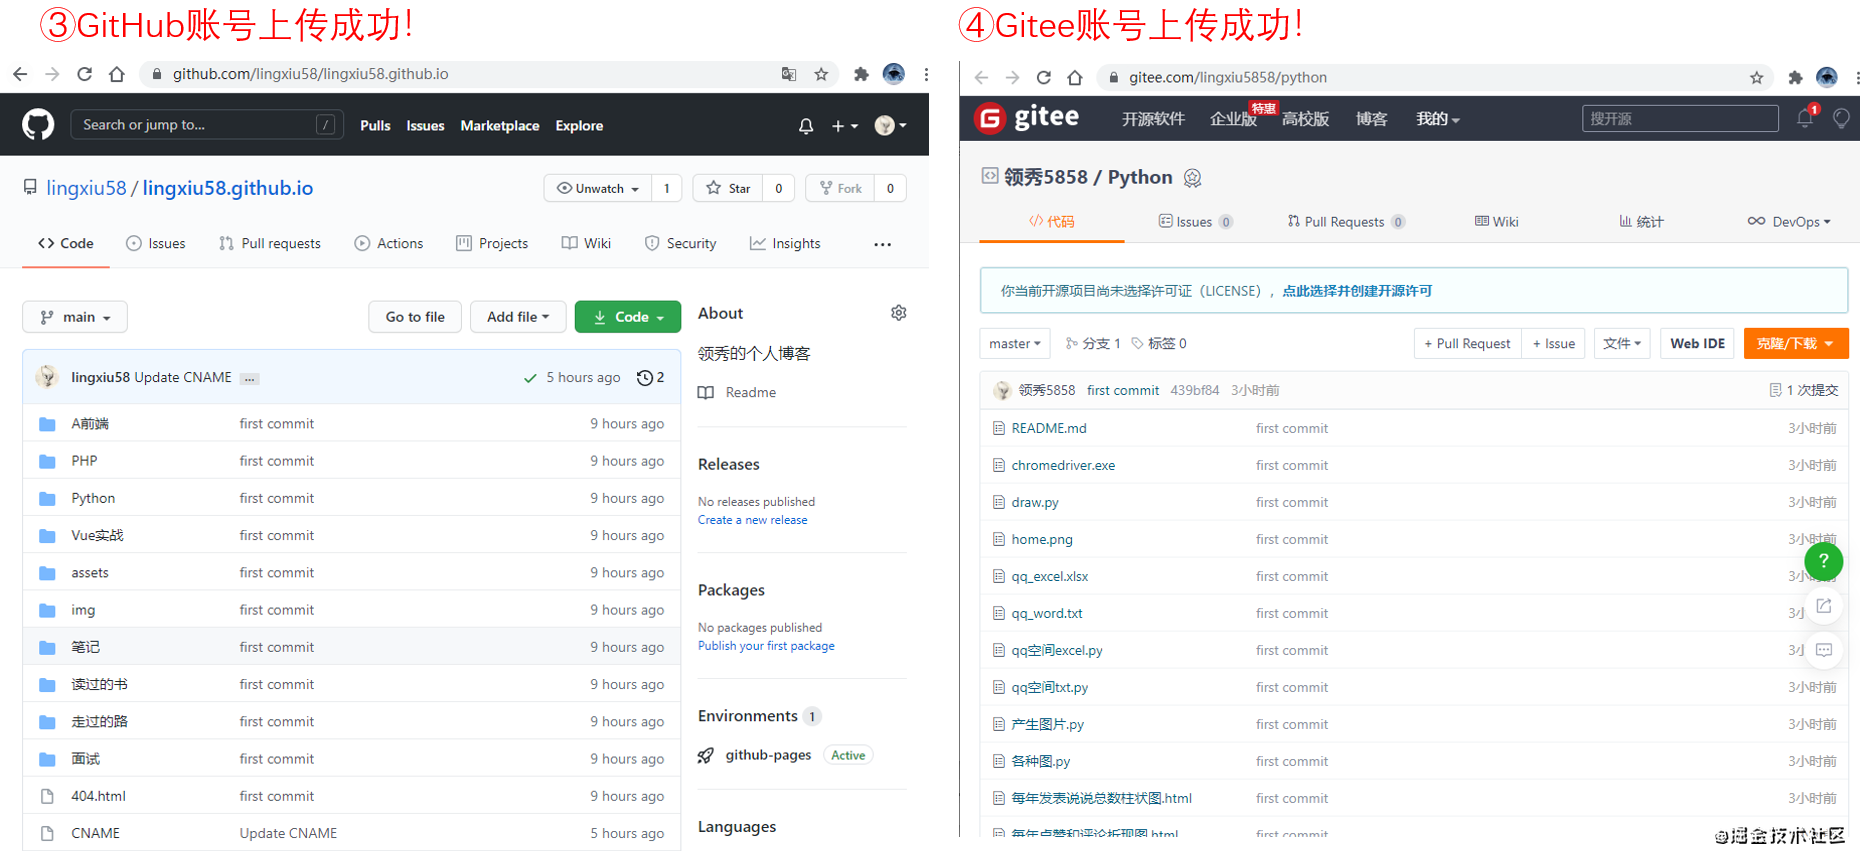The width and height of the screenshot is (1864, 861).
Task: Open GitHub user avatar menu
Action: coord(890,126)
